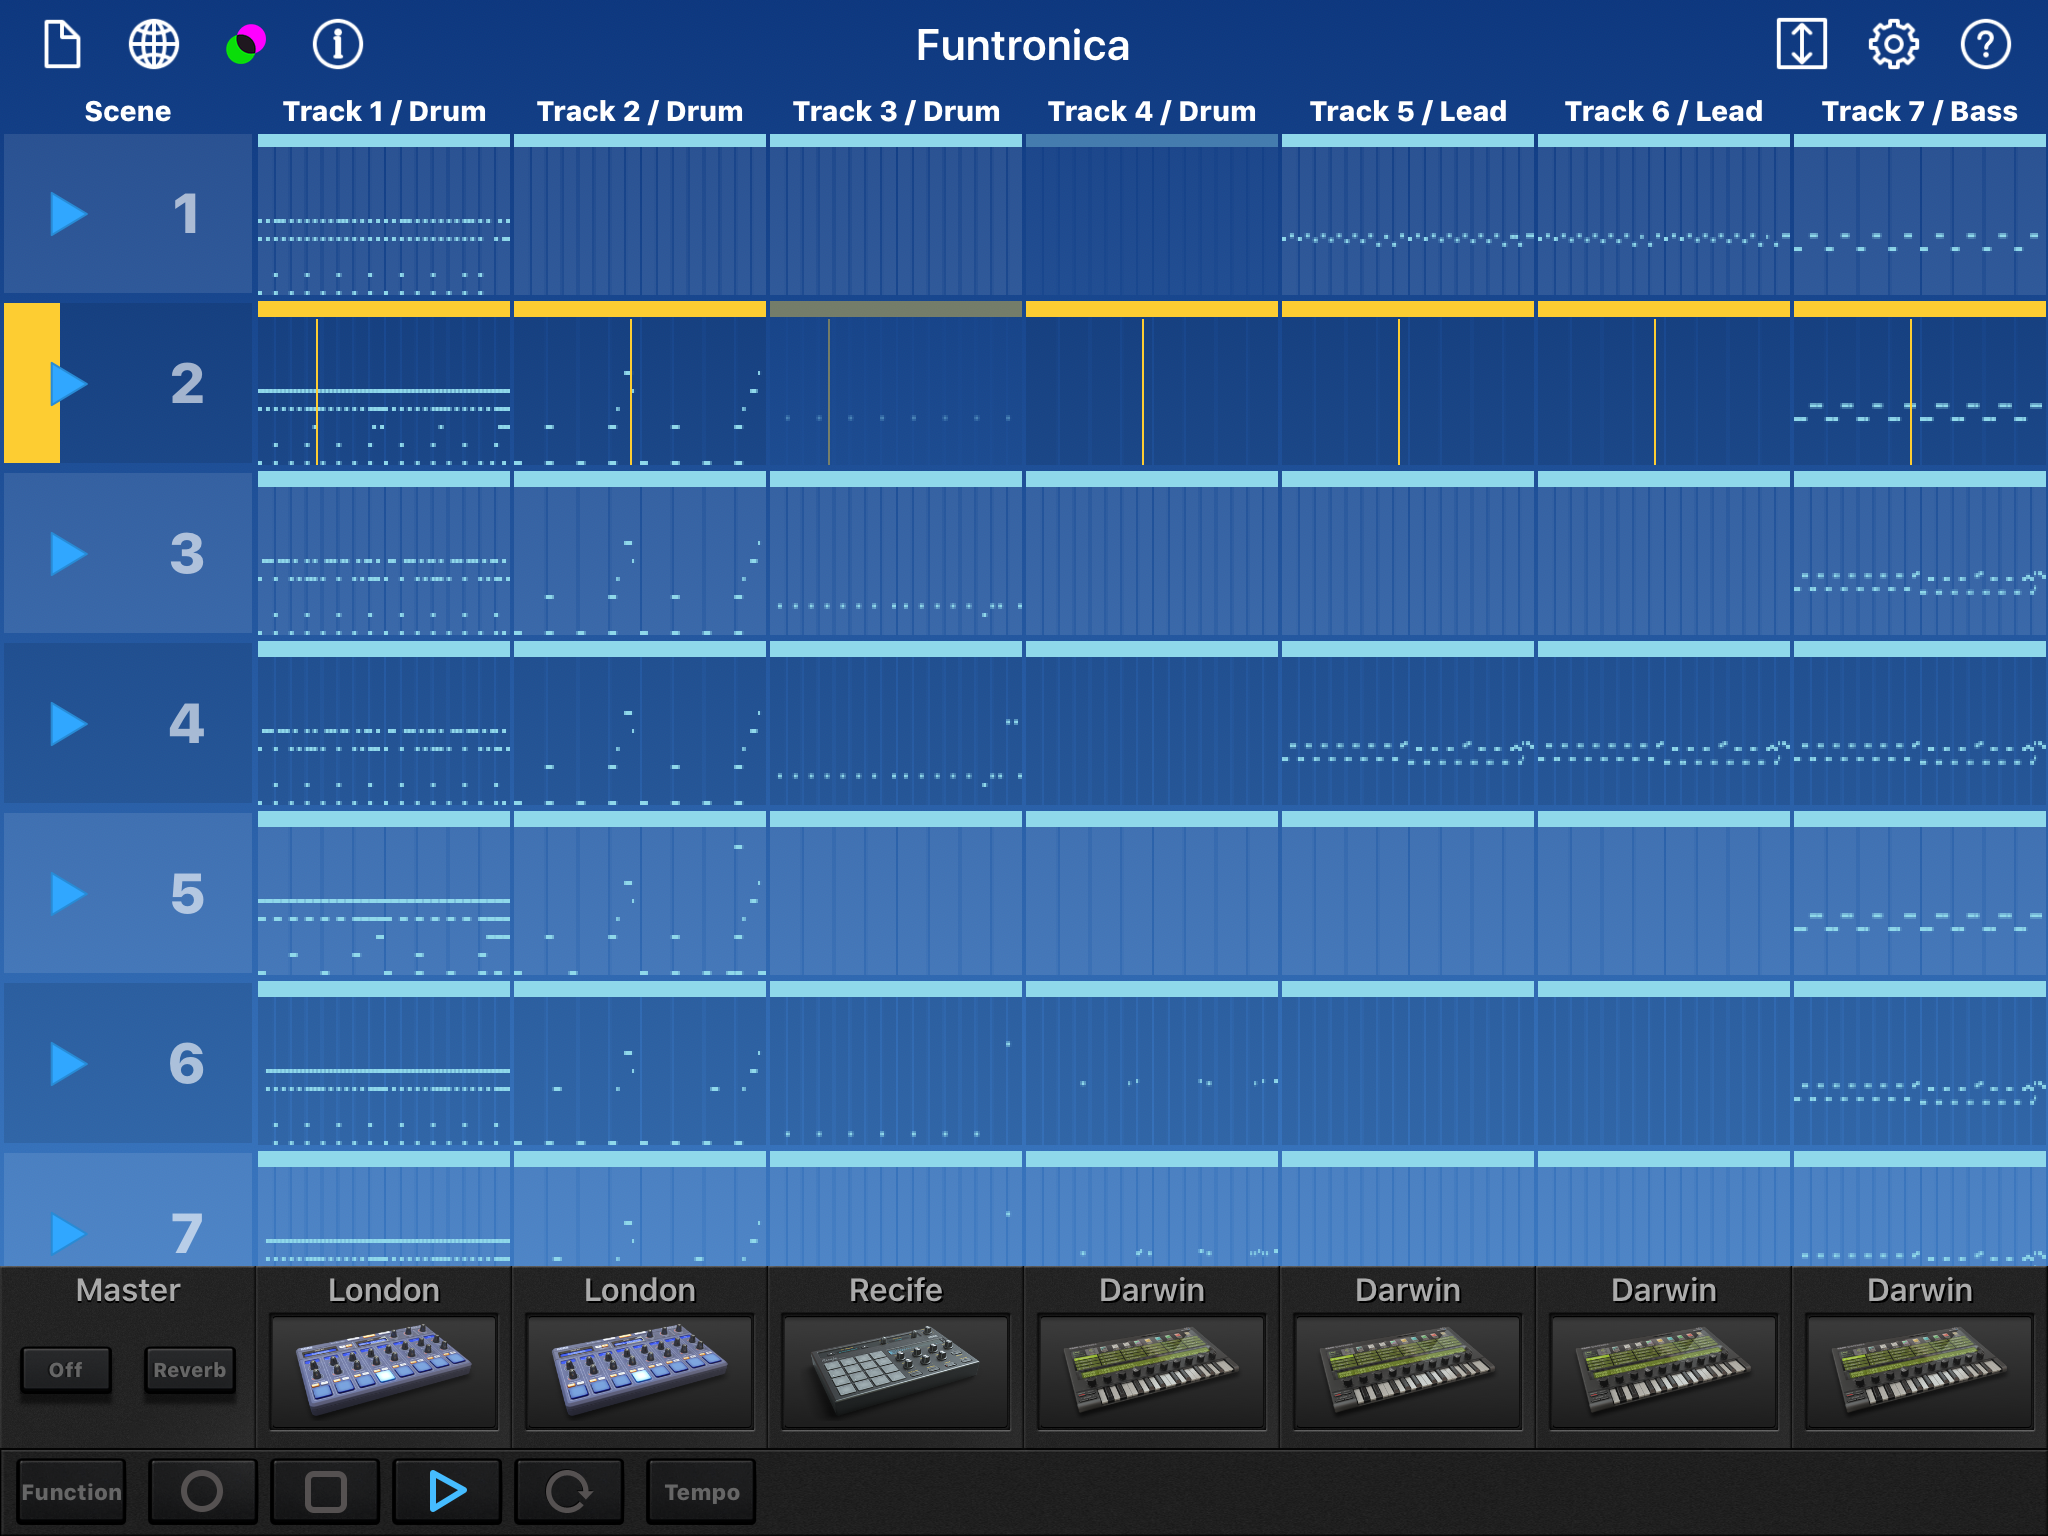
Task: Play scene 1 with its triangle
Action: [x=68, y=214]
